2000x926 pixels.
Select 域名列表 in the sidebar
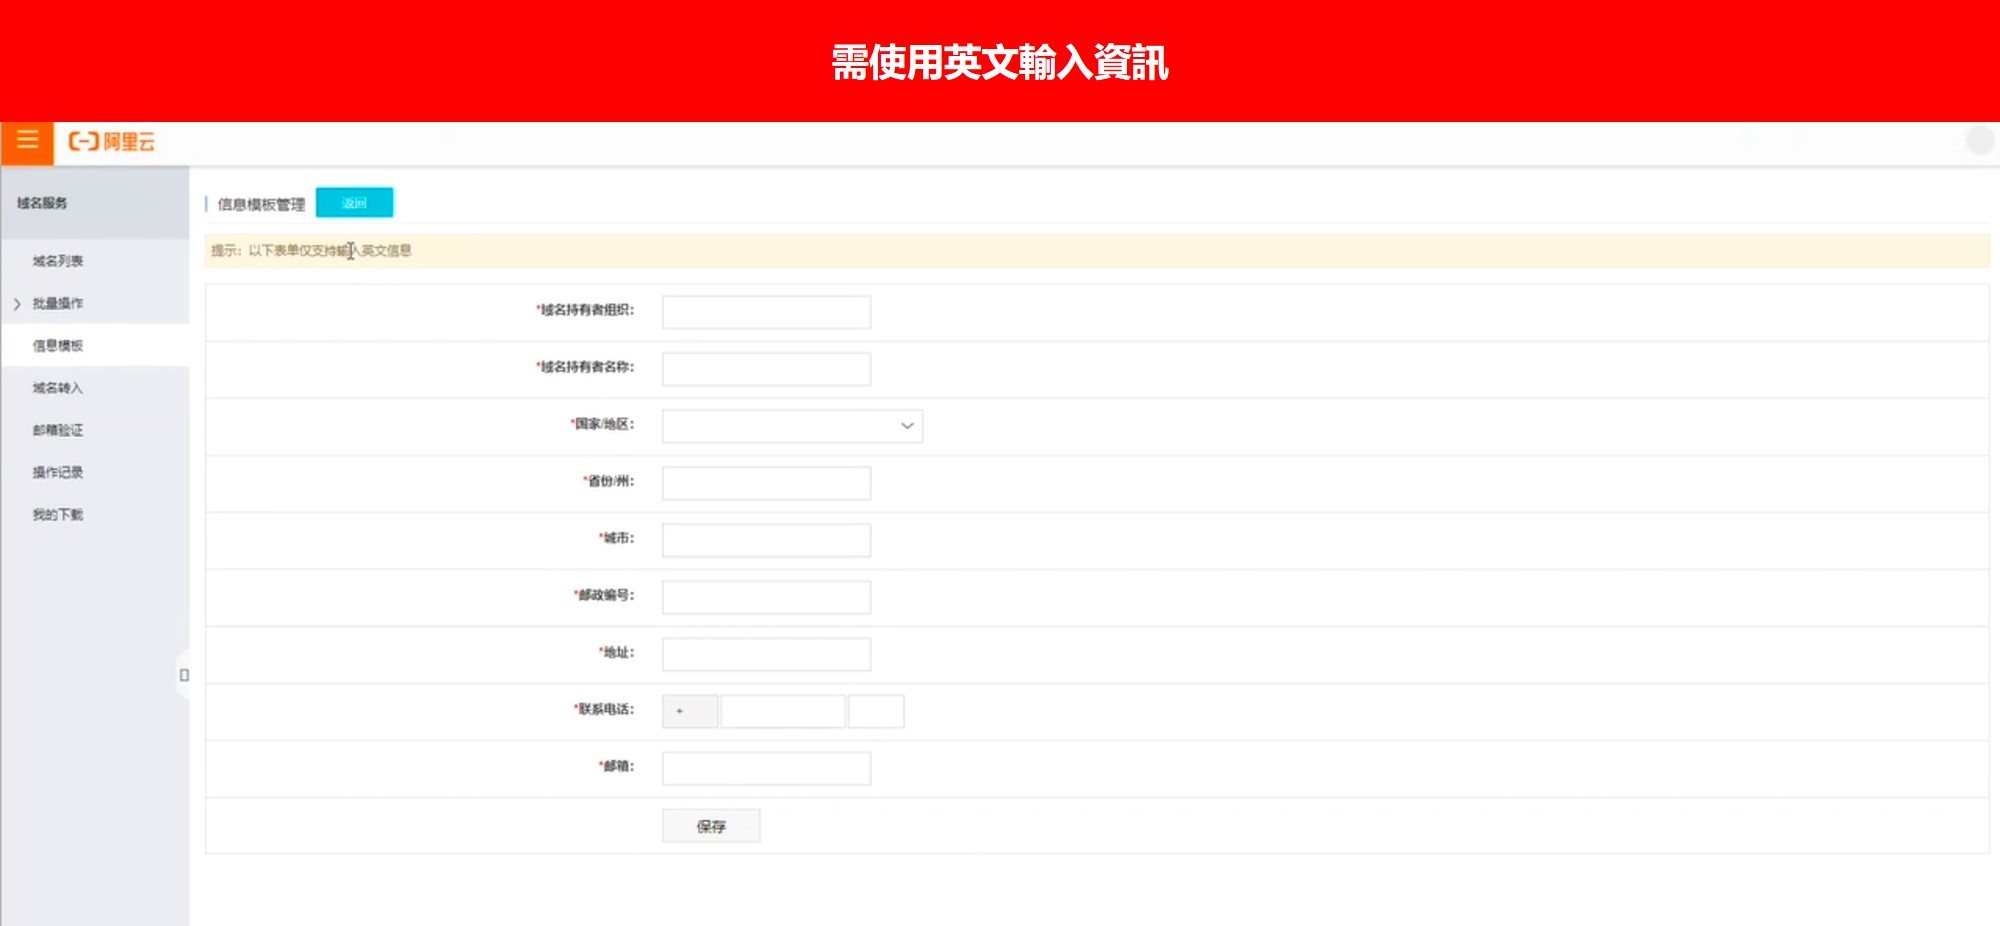point(58,261)
